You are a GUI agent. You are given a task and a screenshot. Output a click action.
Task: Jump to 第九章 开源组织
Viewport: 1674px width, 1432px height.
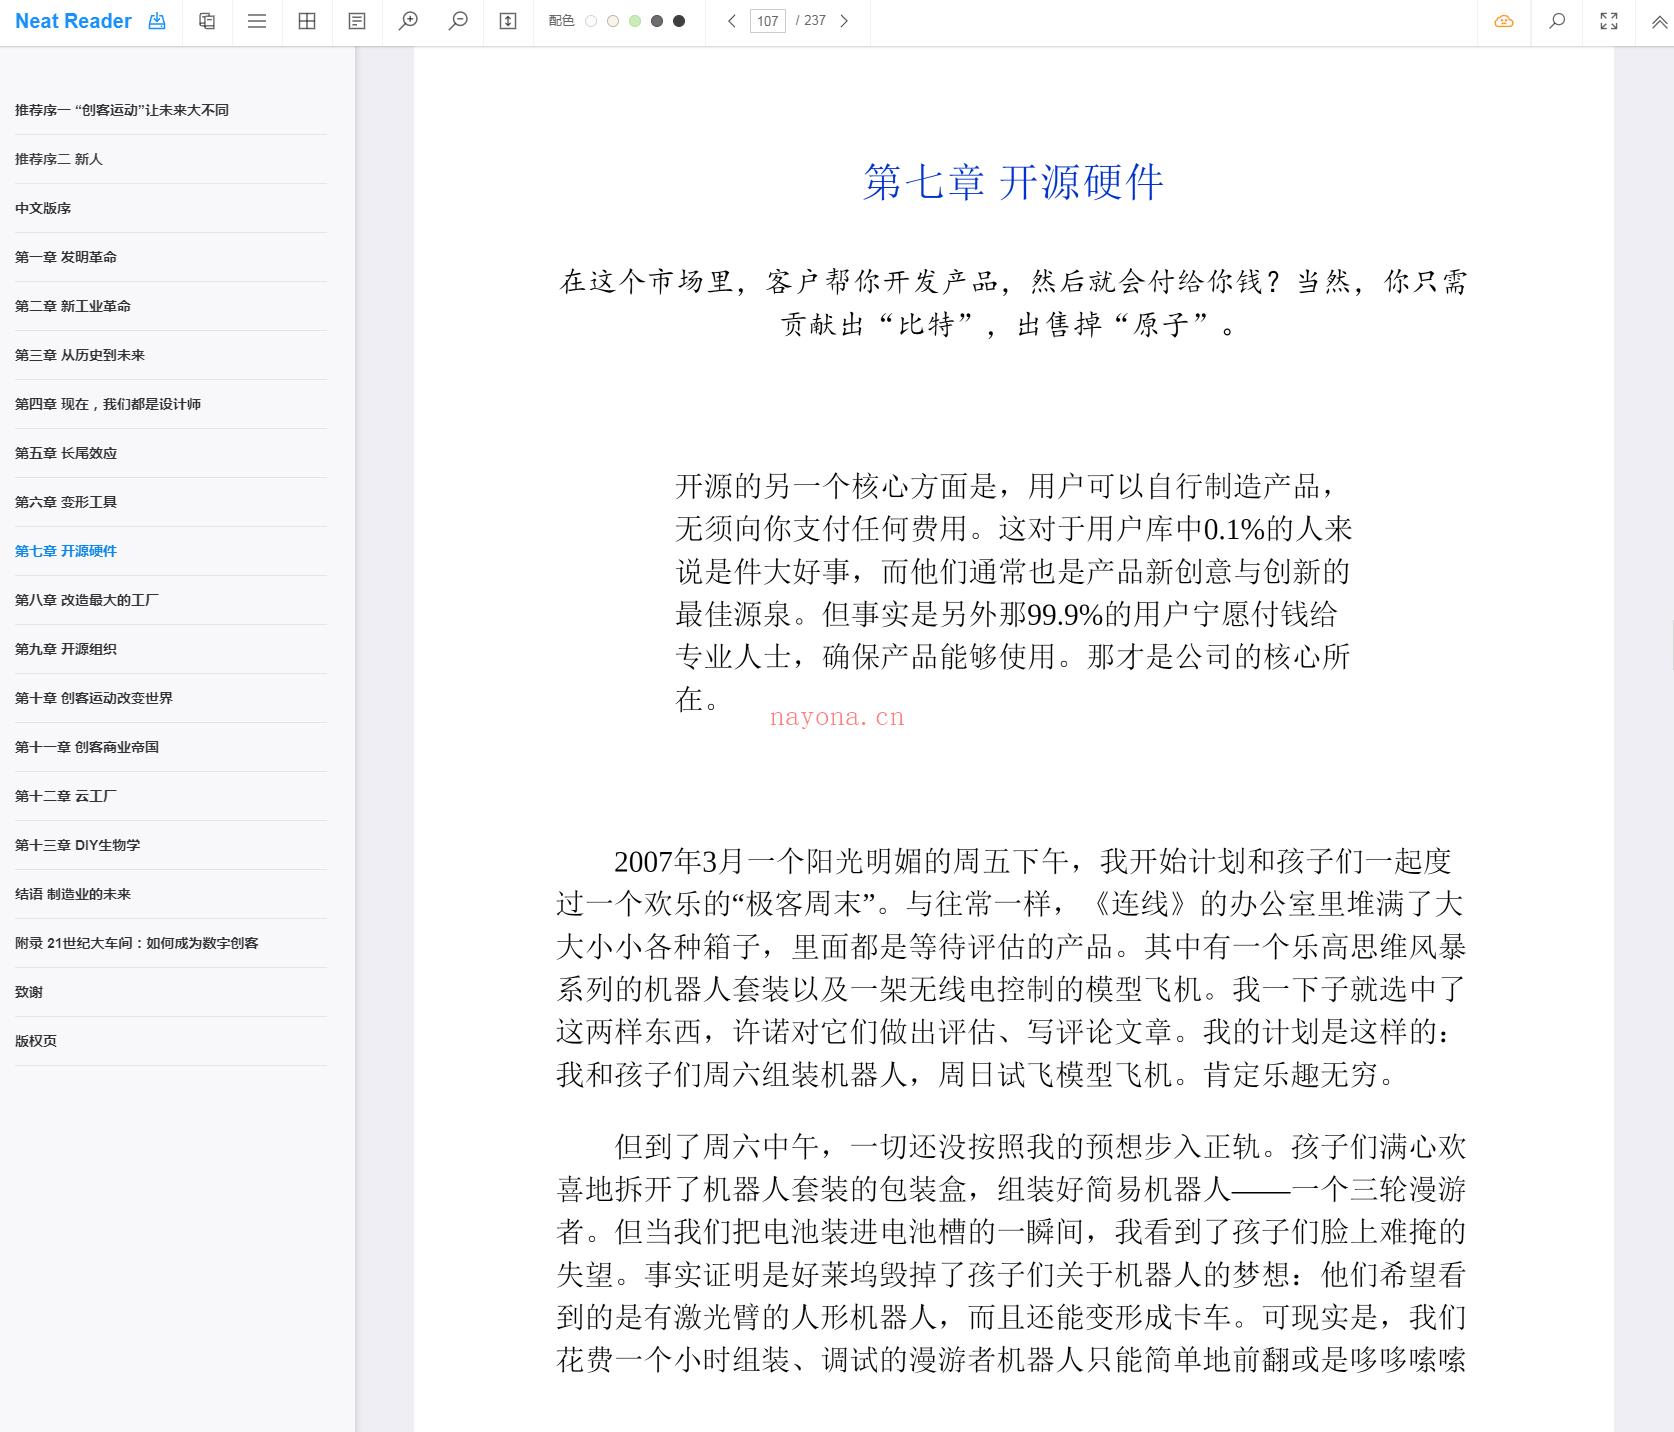66,649
